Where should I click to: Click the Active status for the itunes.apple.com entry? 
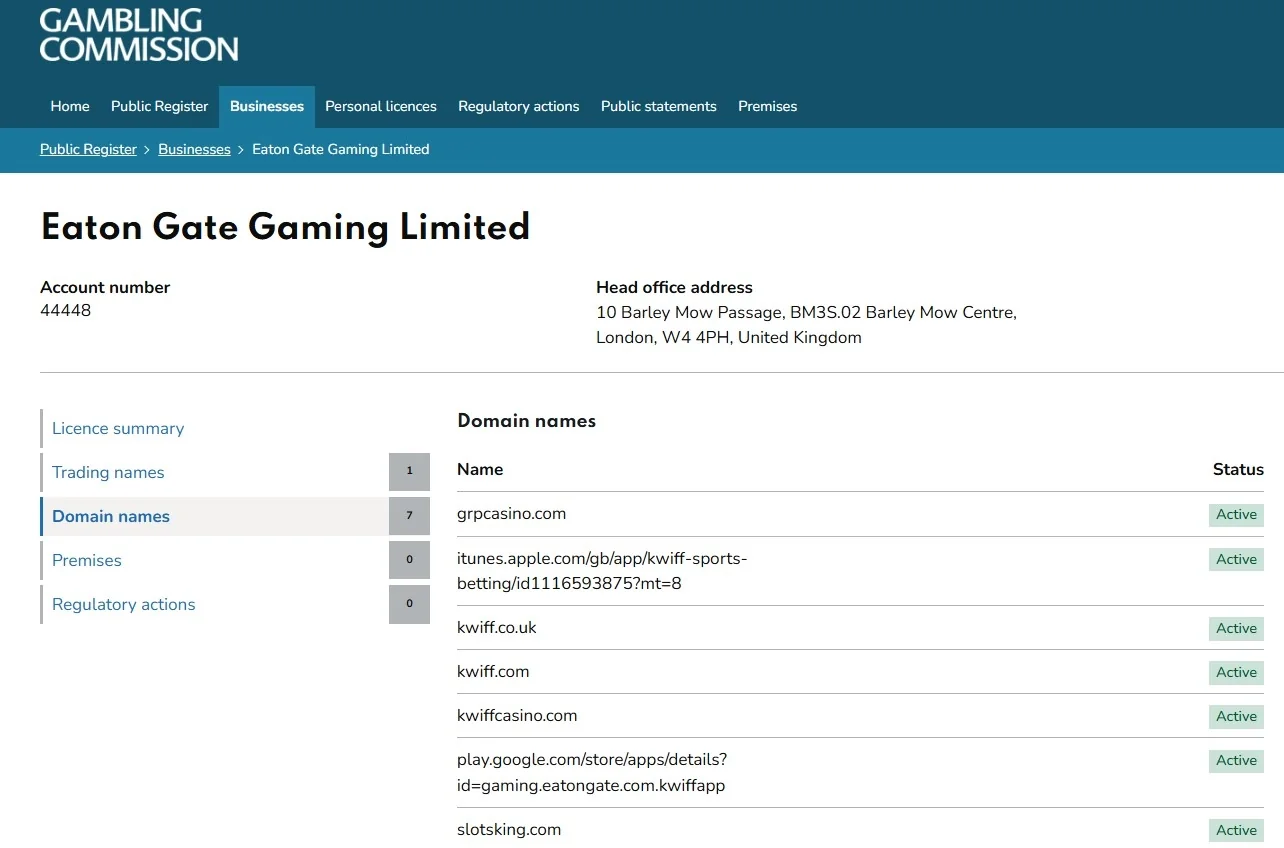(x=1236, y=560)
